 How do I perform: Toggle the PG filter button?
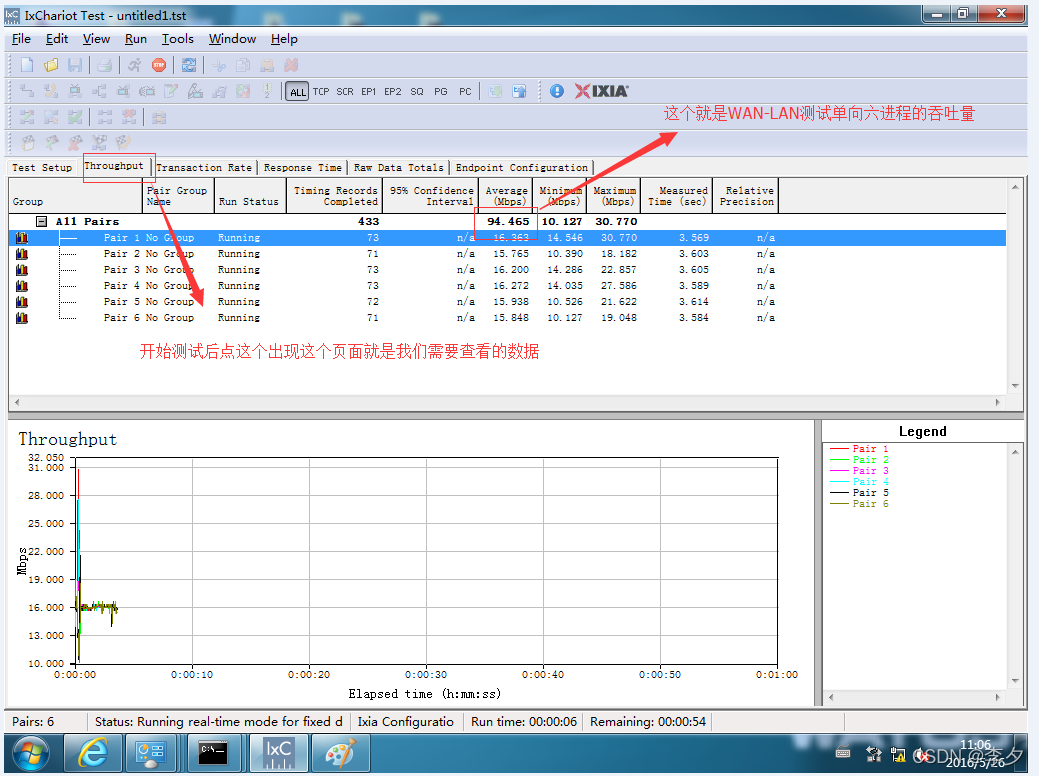tap(441, 91)
